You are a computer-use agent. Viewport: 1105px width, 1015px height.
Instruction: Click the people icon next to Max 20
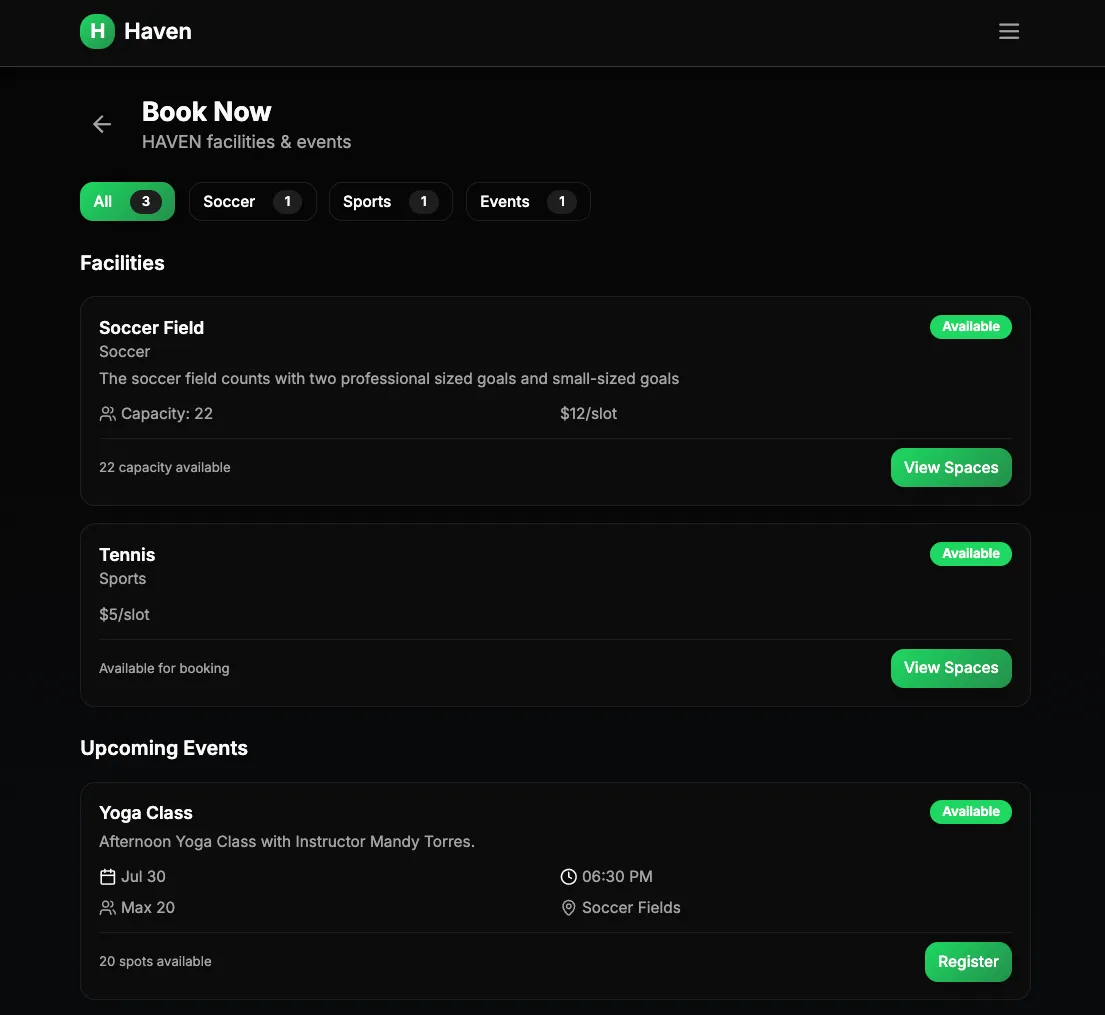point(107,908)
